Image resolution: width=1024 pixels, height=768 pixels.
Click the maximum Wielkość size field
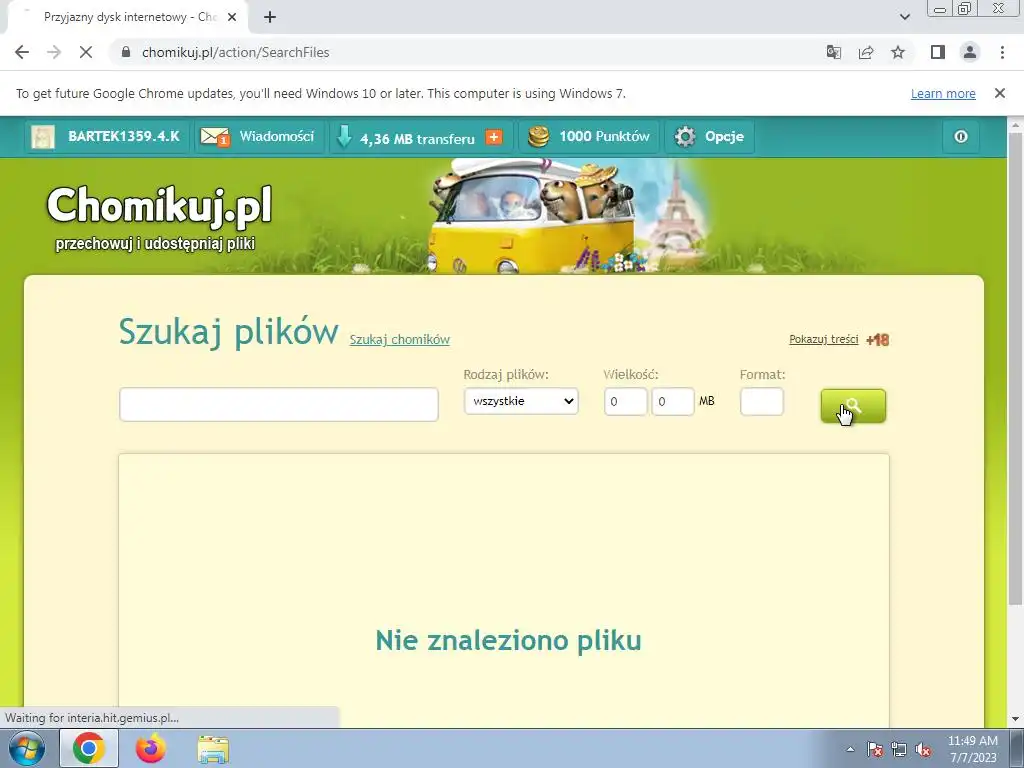click(673, 401)
